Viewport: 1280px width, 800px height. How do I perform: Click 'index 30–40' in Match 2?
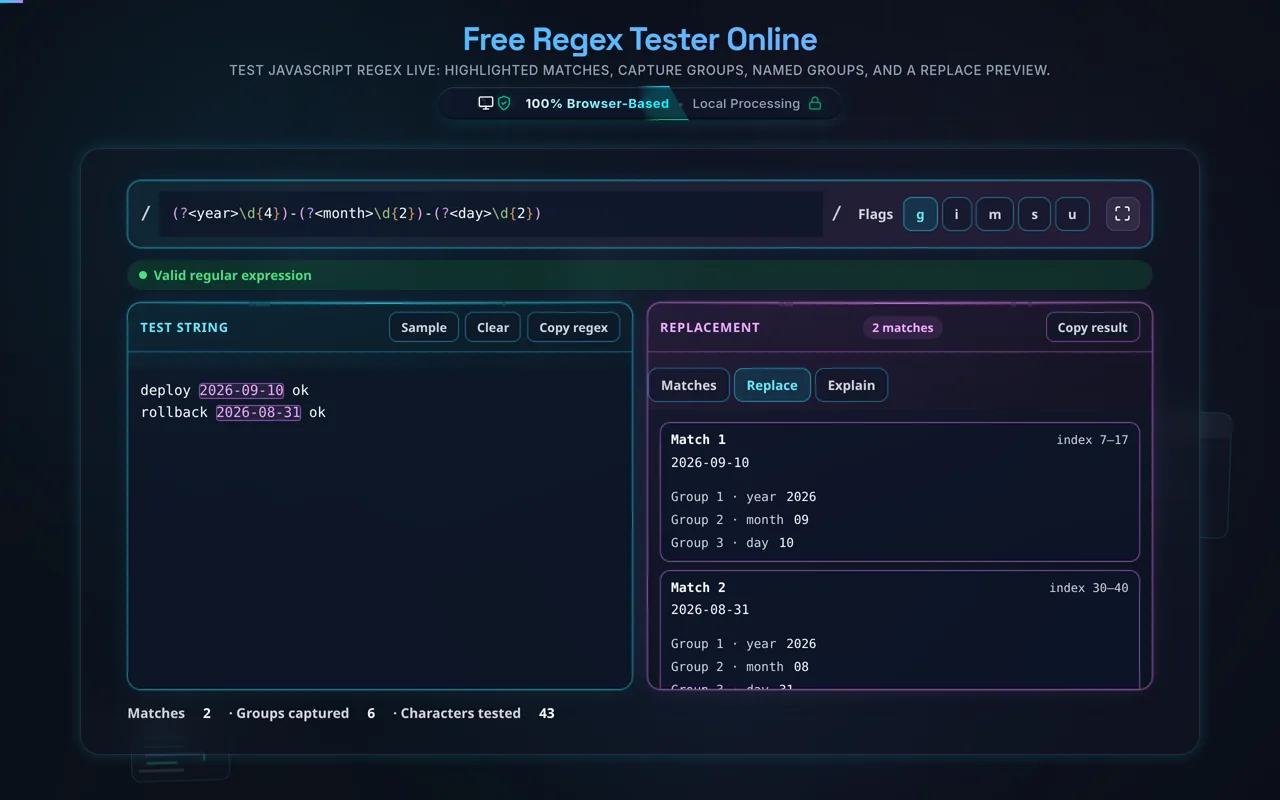(1088, 588)
